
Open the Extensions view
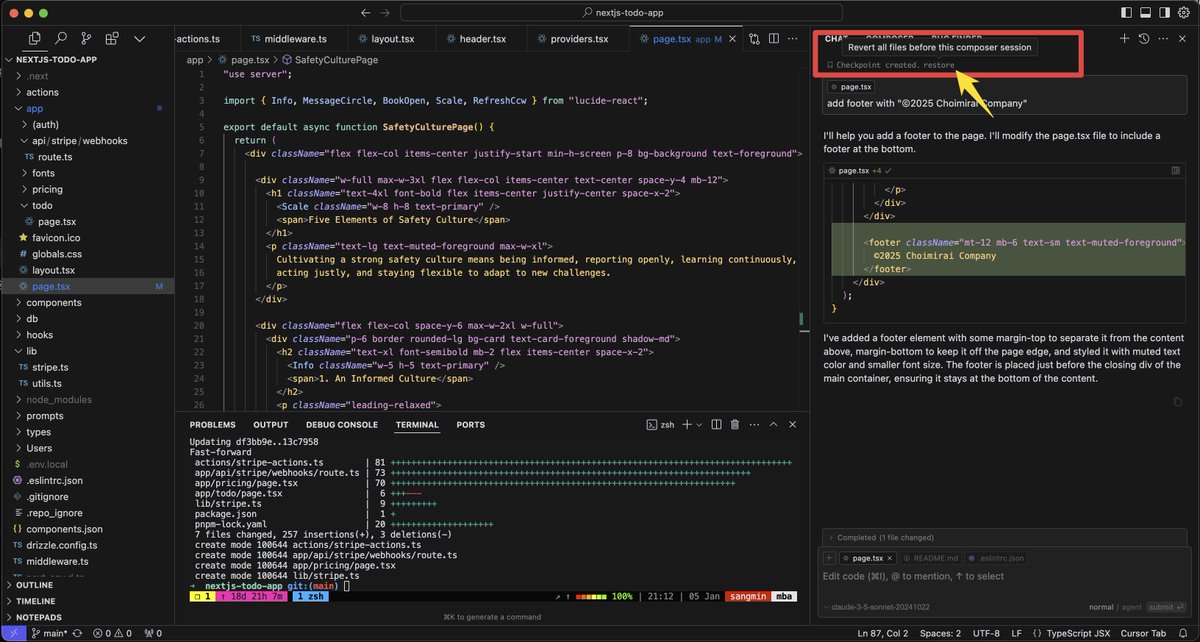pyautogui.click(x=113, y=38)
